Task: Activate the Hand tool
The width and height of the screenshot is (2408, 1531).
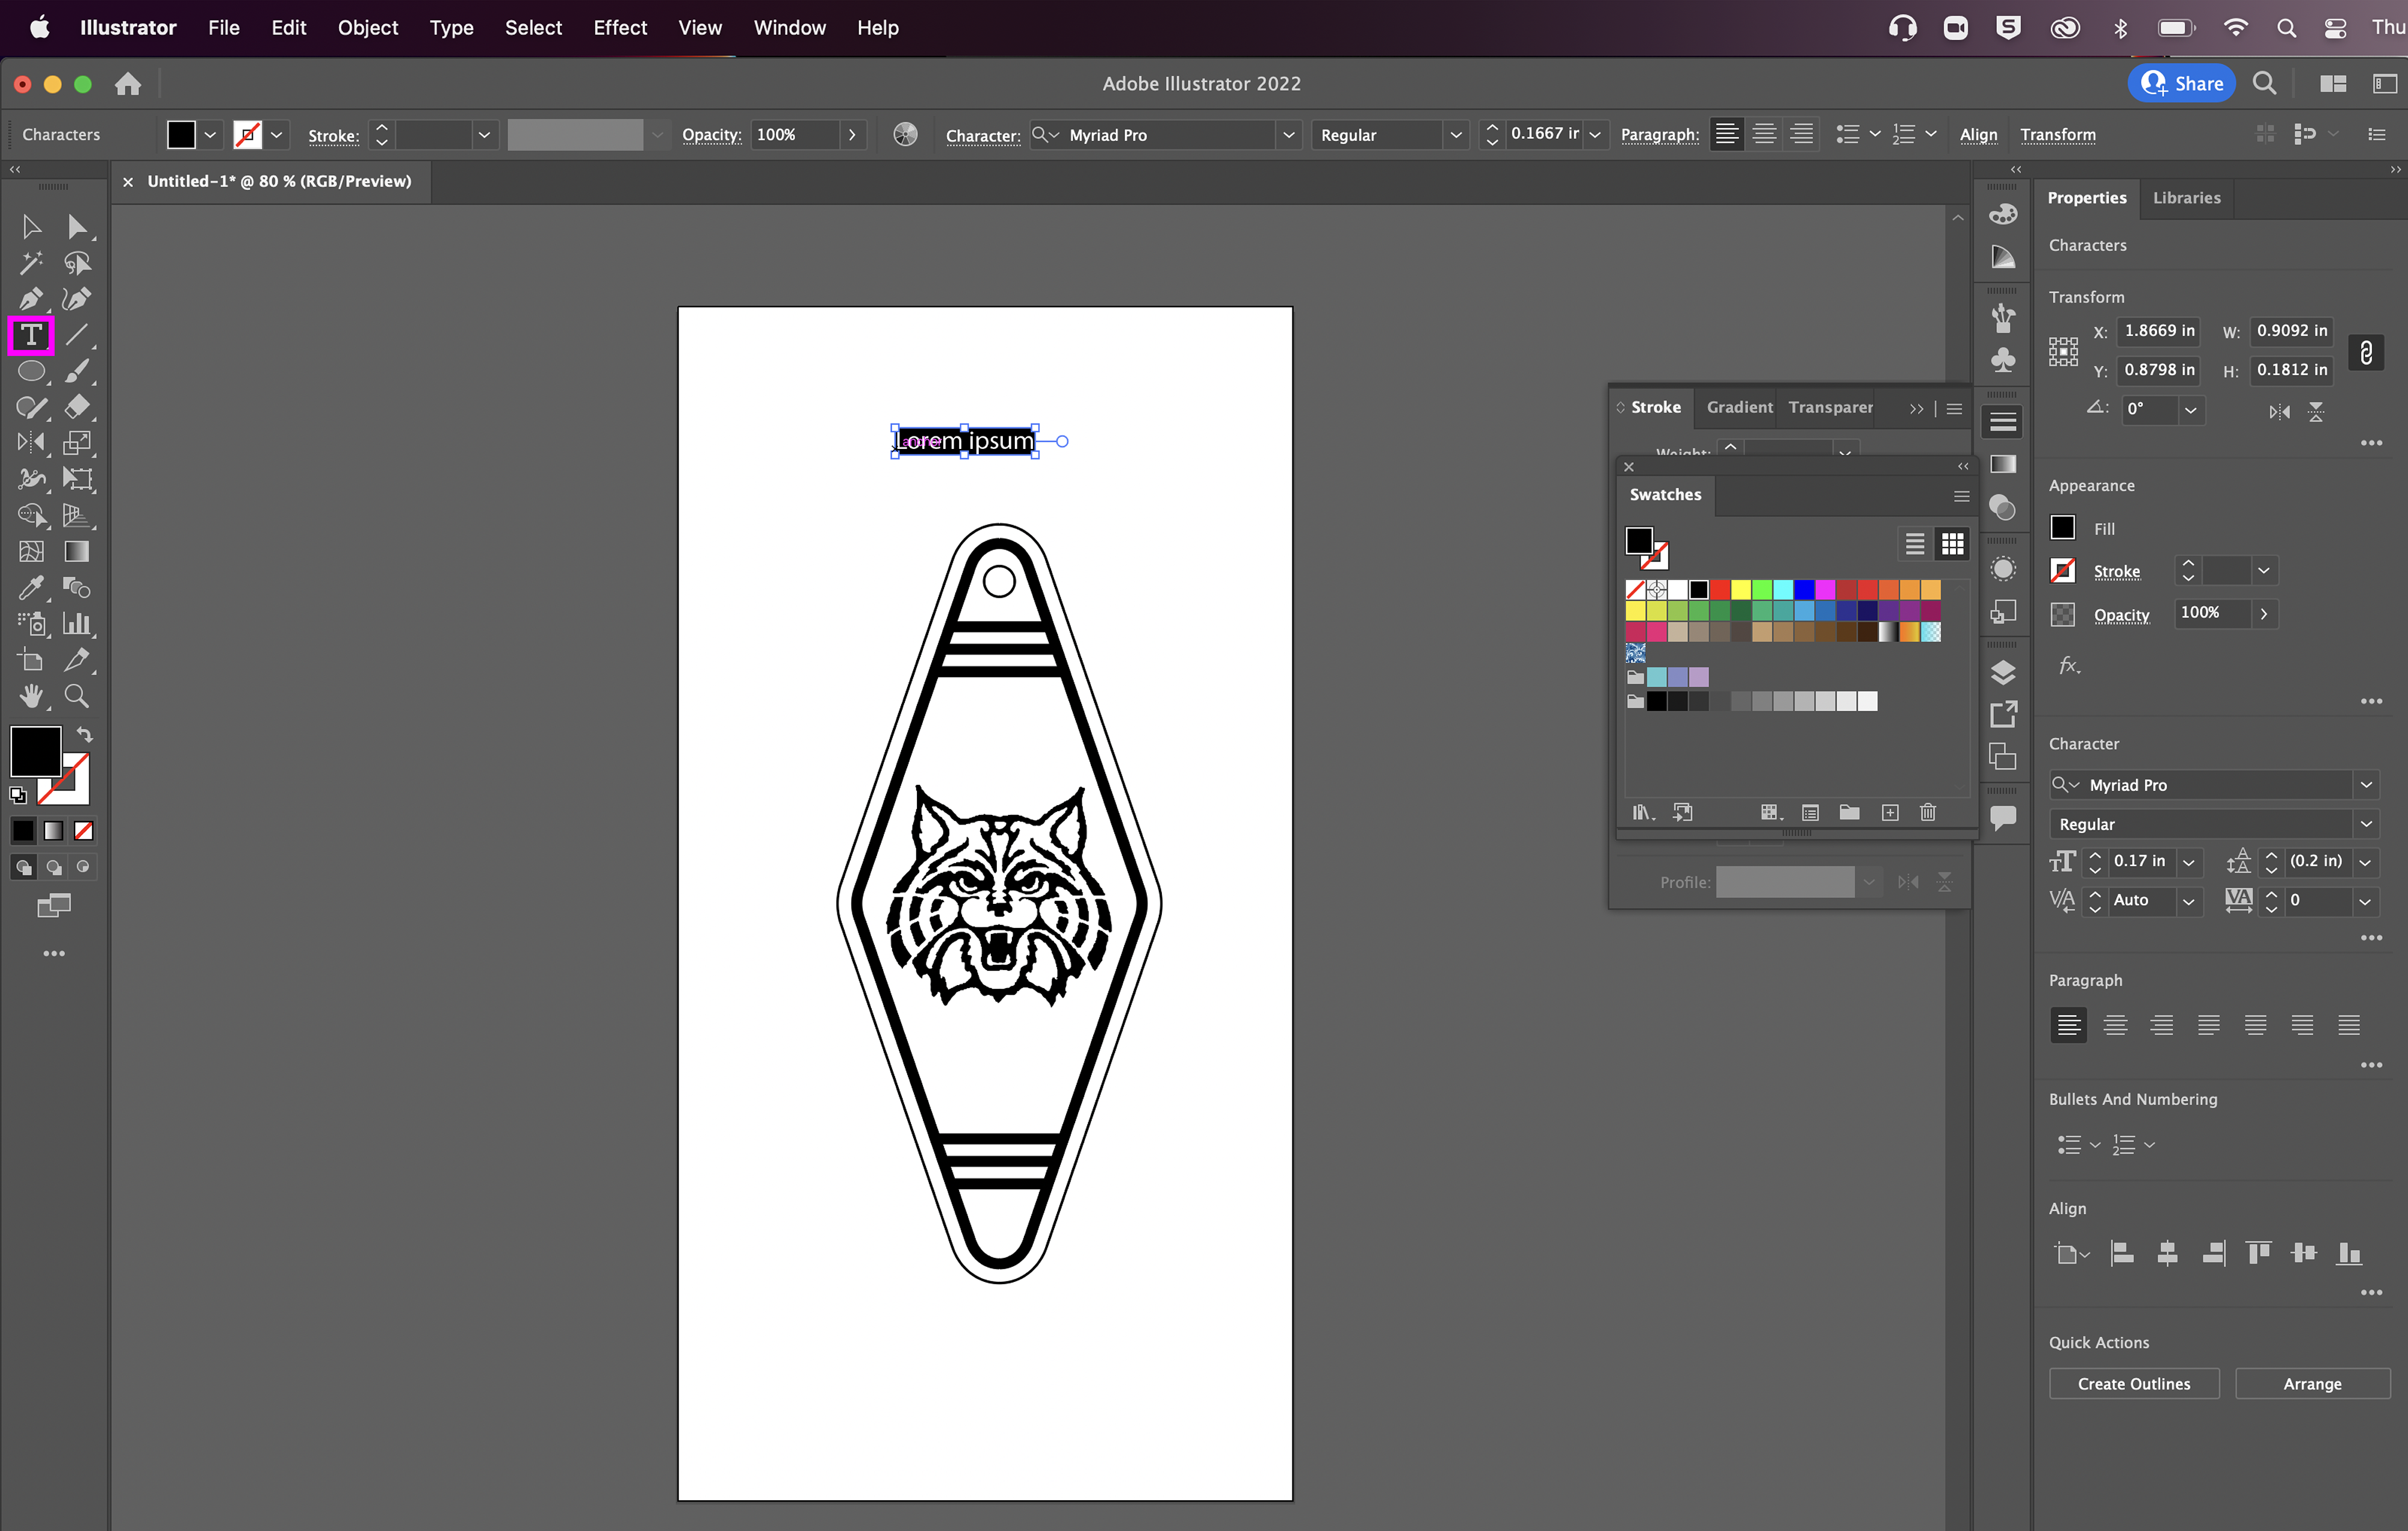Action: [x=30, y=696]
